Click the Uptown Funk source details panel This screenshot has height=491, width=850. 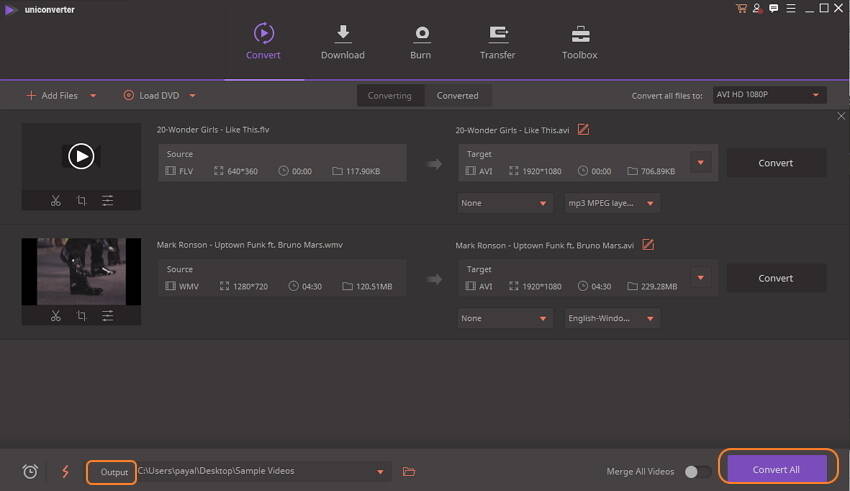(282, 278)
